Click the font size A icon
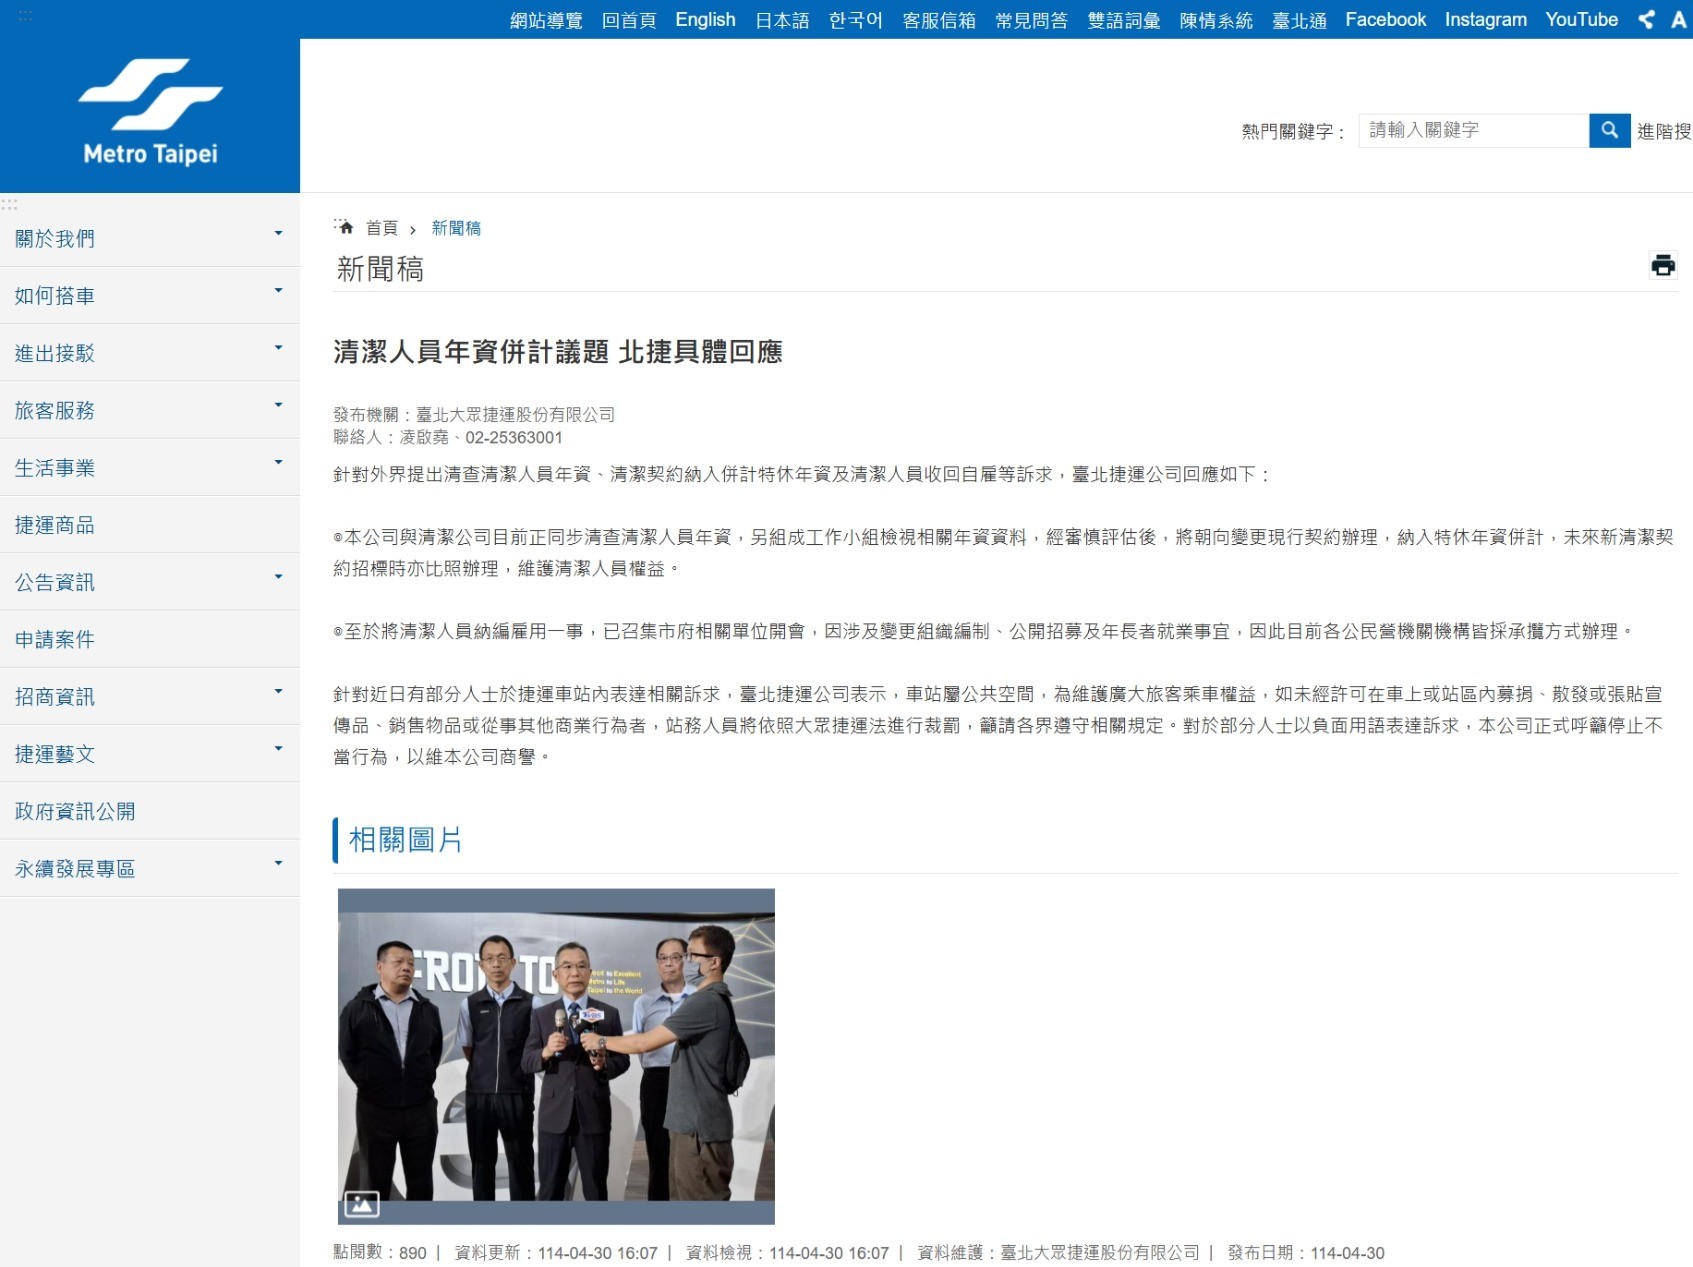 coord(1679,19)
